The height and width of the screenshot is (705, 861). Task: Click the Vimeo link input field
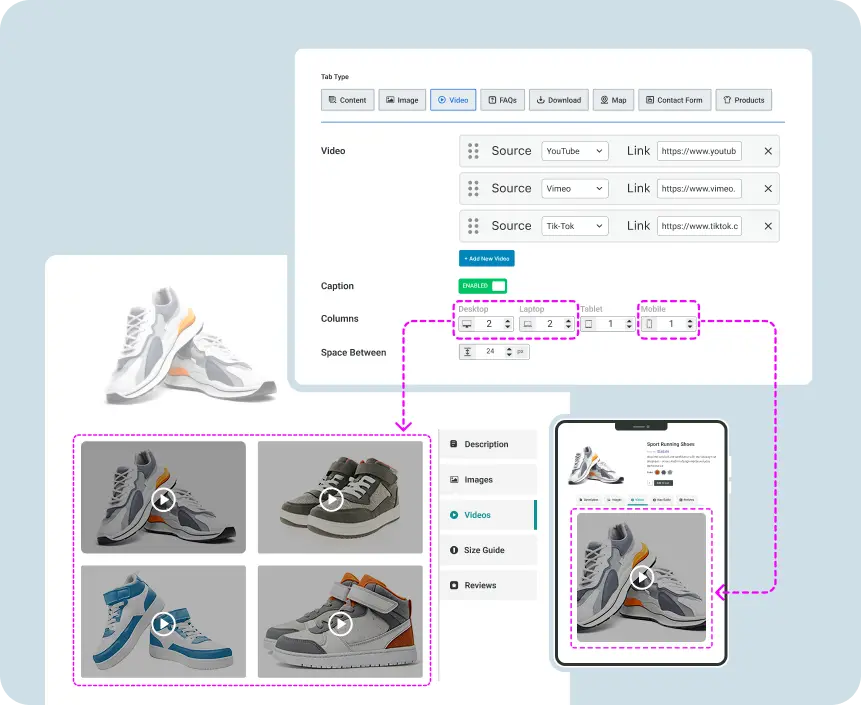coord(700,188)
